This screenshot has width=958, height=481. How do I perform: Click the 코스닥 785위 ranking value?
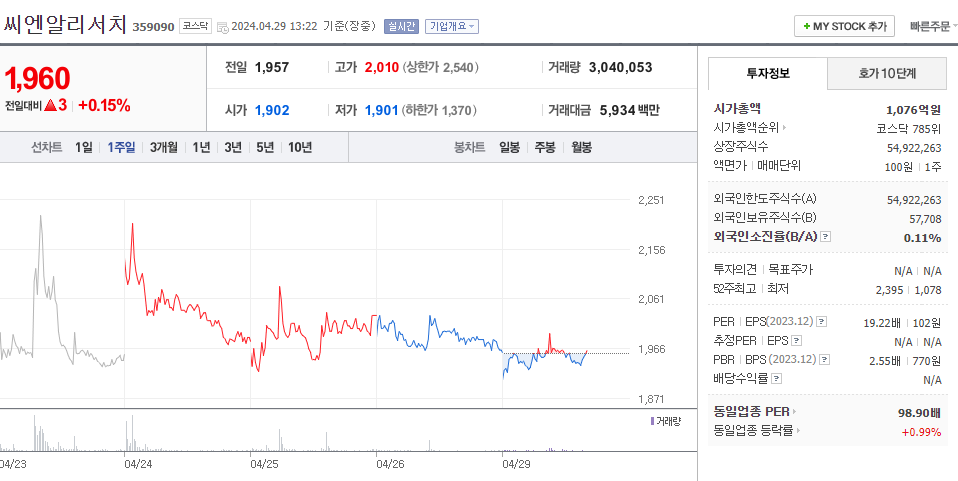(909, 129)
